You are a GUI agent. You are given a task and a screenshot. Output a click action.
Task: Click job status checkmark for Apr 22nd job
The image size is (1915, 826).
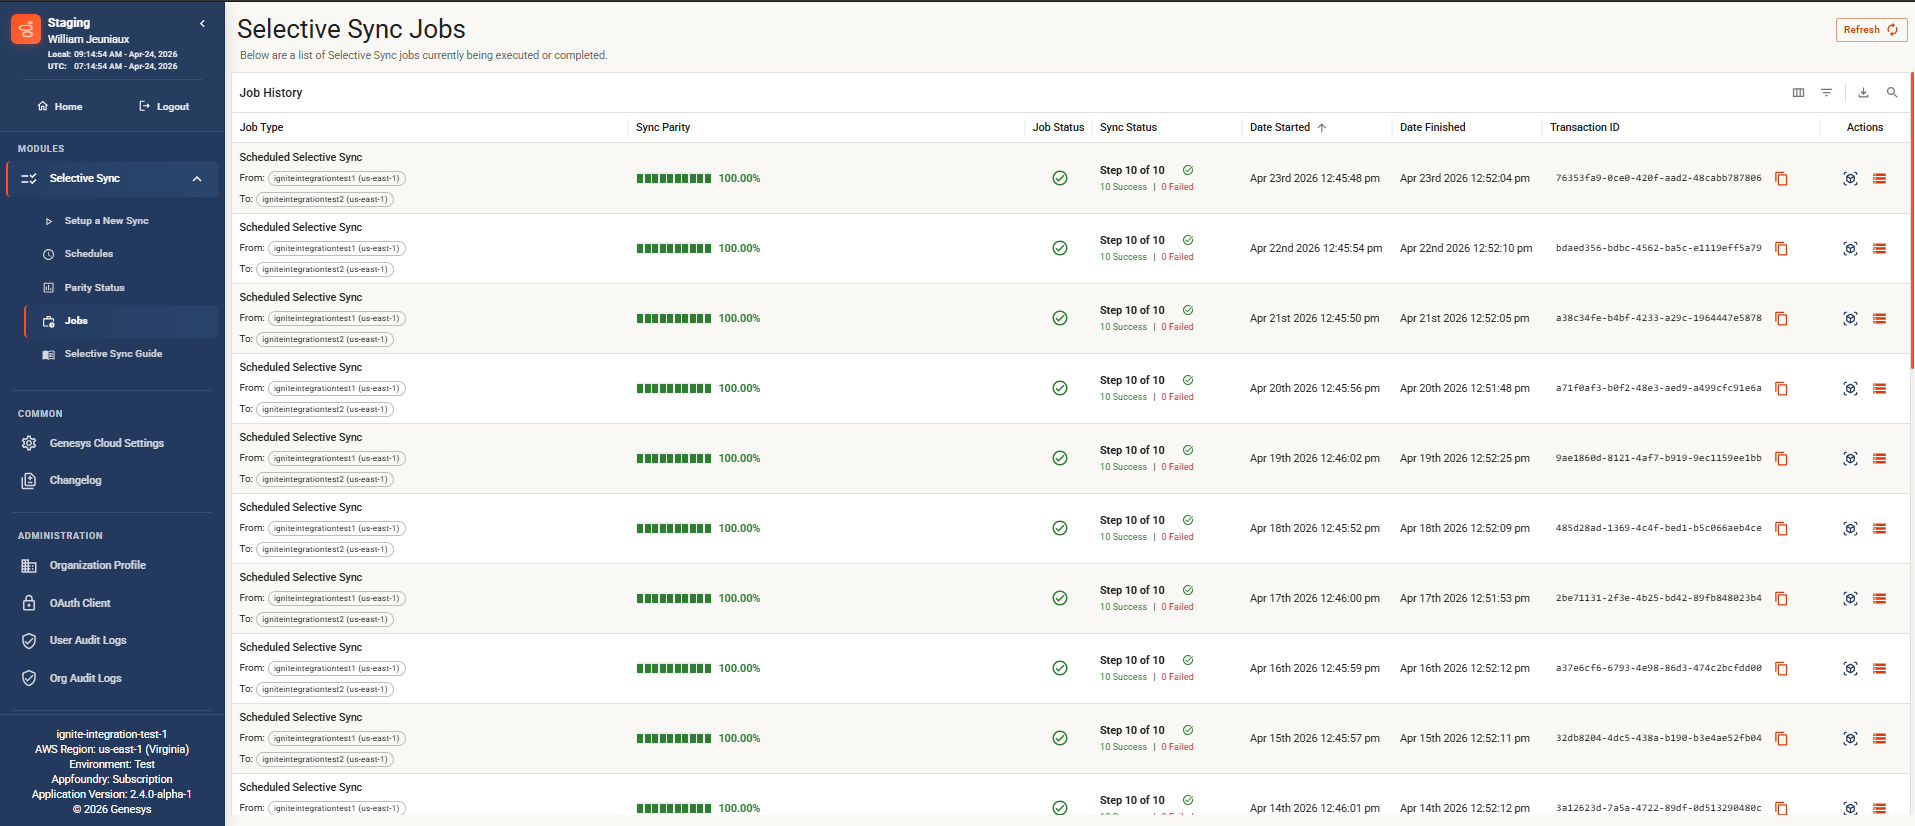(x=1059, y=248)
